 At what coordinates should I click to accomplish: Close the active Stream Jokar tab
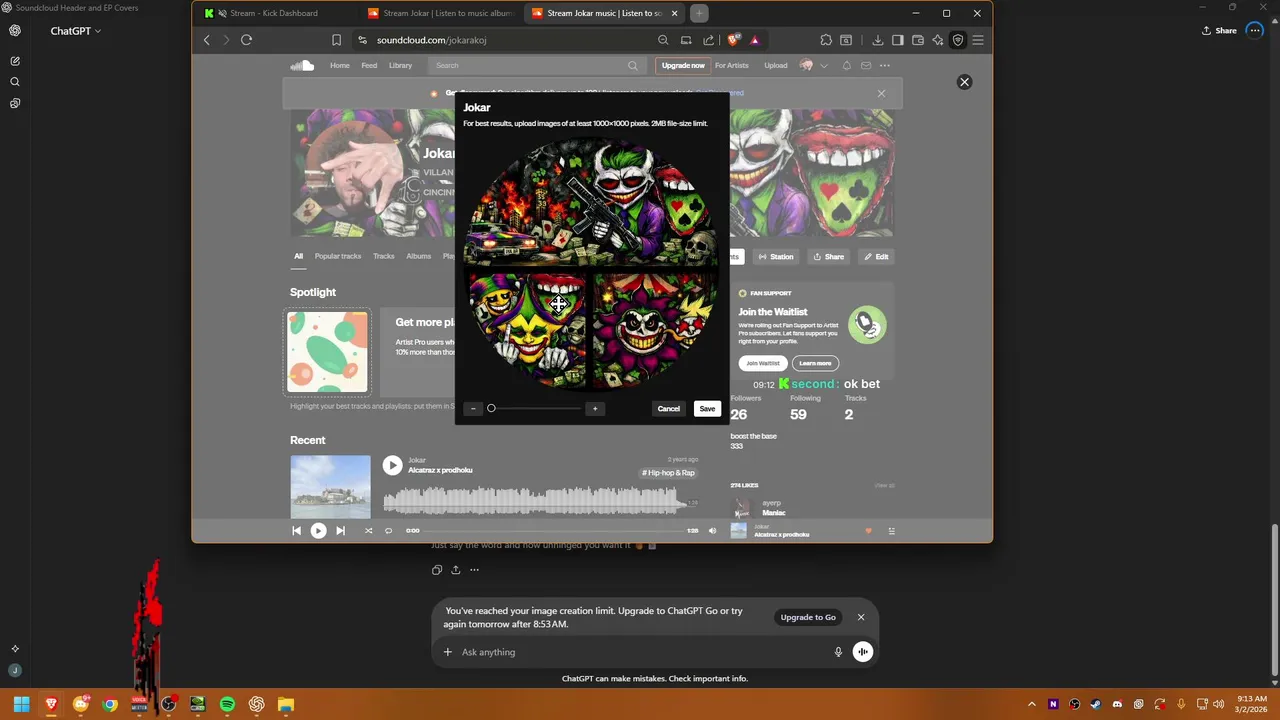click(x=674, y=13)
